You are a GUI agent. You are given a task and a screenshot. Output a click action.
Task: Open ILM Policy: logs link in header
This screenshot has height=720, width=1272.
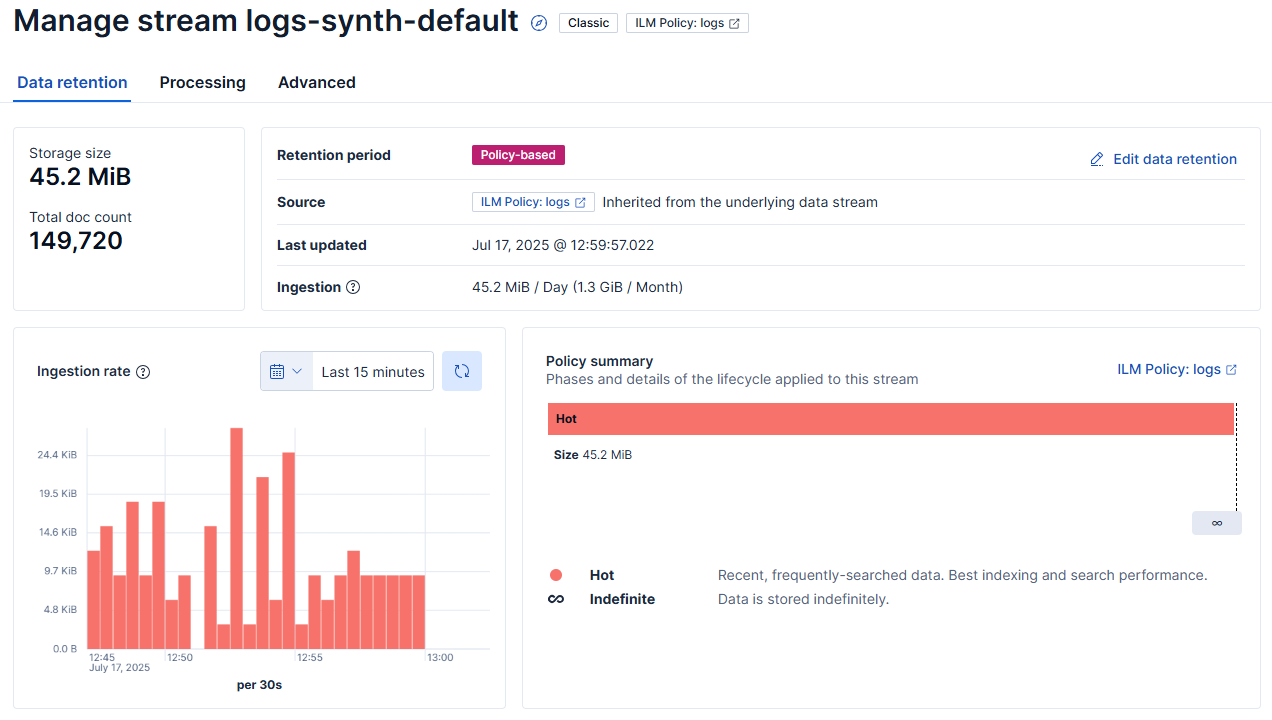(687, 23)
